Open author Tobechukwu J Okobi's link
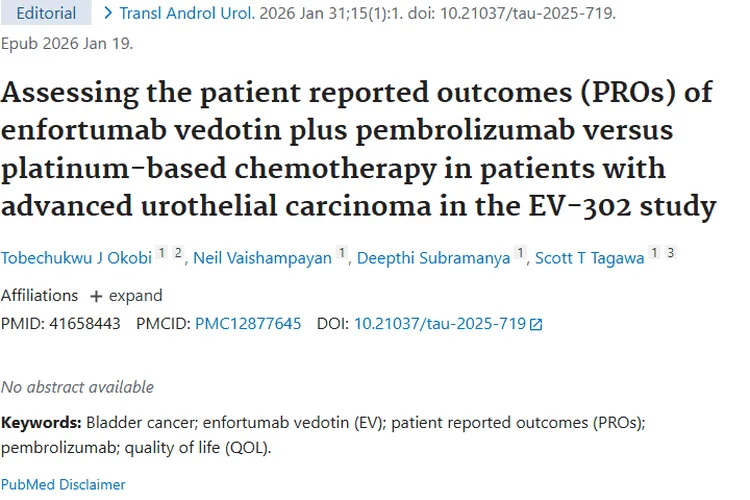 tap(76, 256)
